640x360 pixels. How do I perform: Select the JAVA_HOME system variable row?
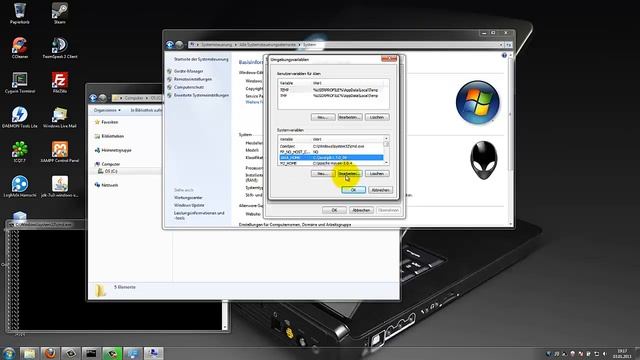tap(331, 158)
